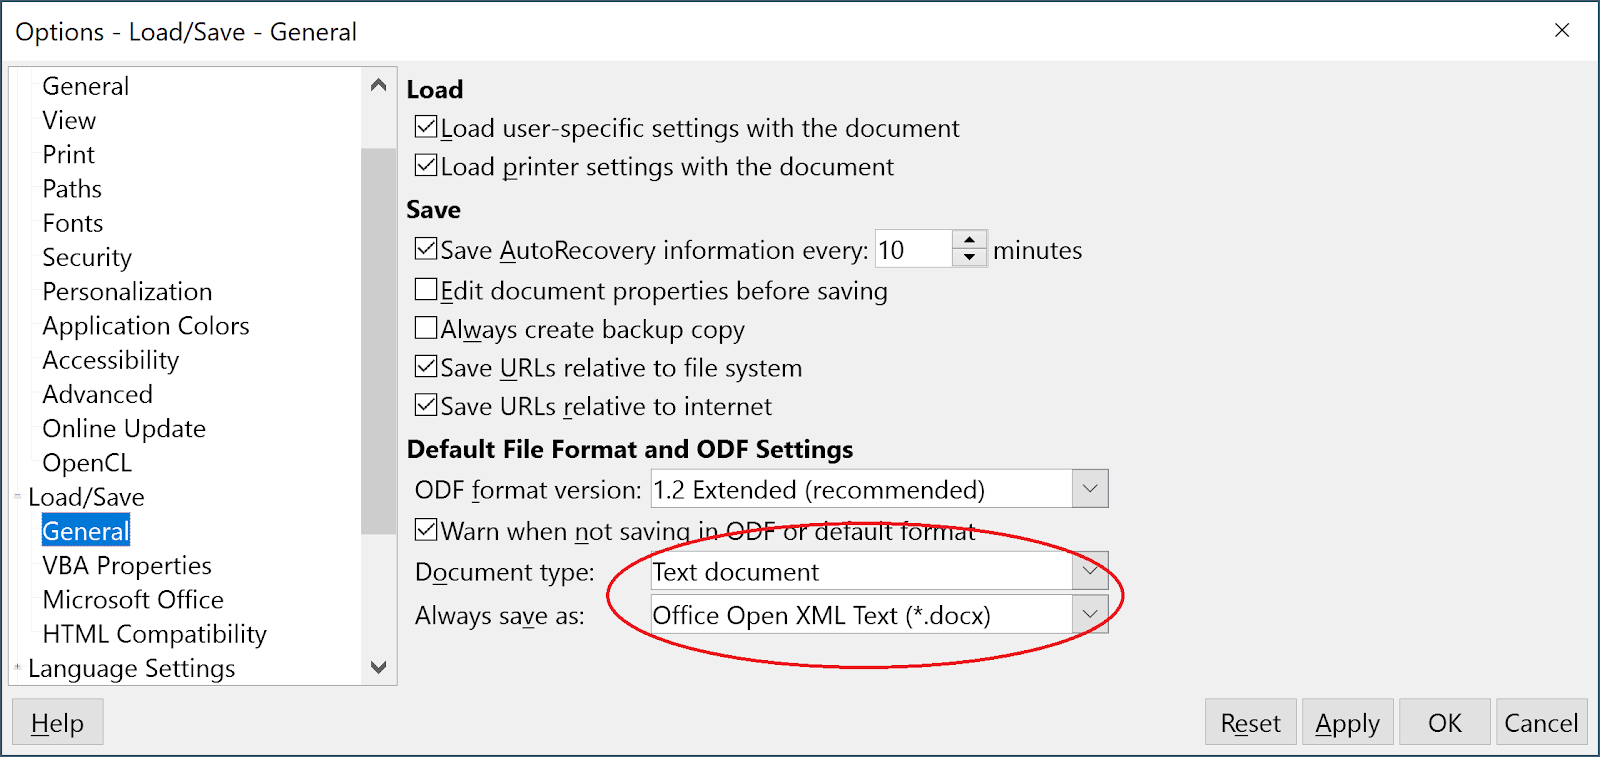Open the Fonts settings page
Image resolution: width=1600 pixels, height=757 pixels.
(x=72, y=222)
